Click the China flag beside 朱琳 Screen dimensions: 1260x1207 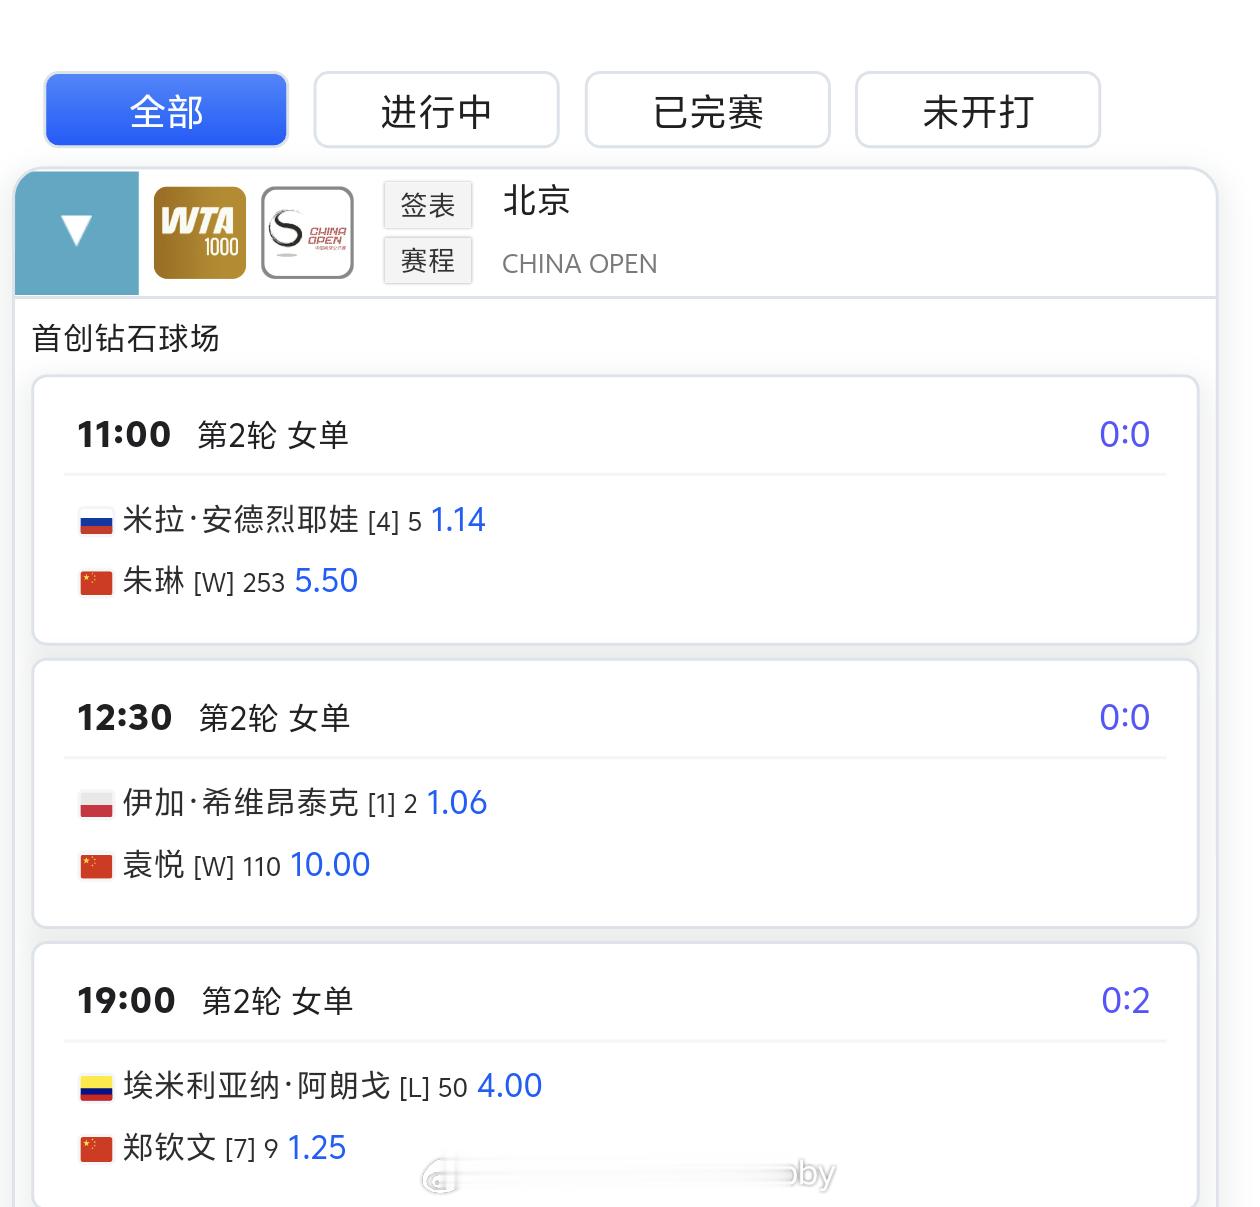point(96,582)
